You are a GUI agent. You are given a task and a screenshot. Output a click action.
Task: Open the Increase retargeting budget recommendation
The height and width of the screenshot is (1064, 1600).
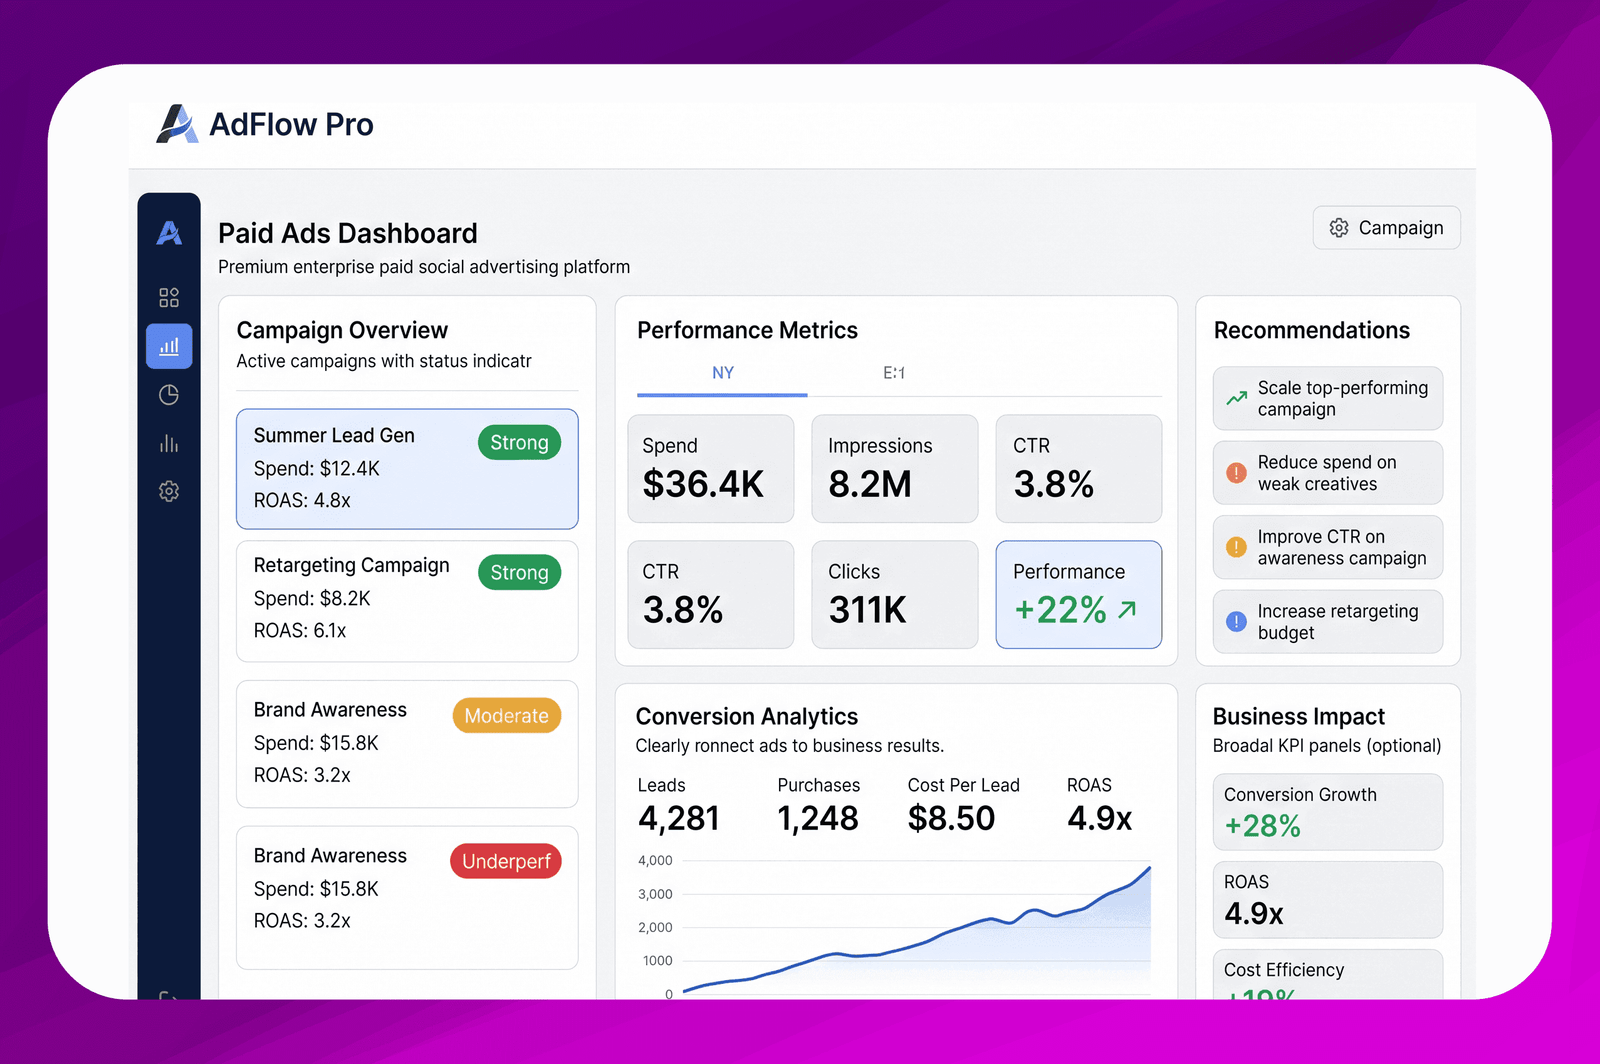1328,621
